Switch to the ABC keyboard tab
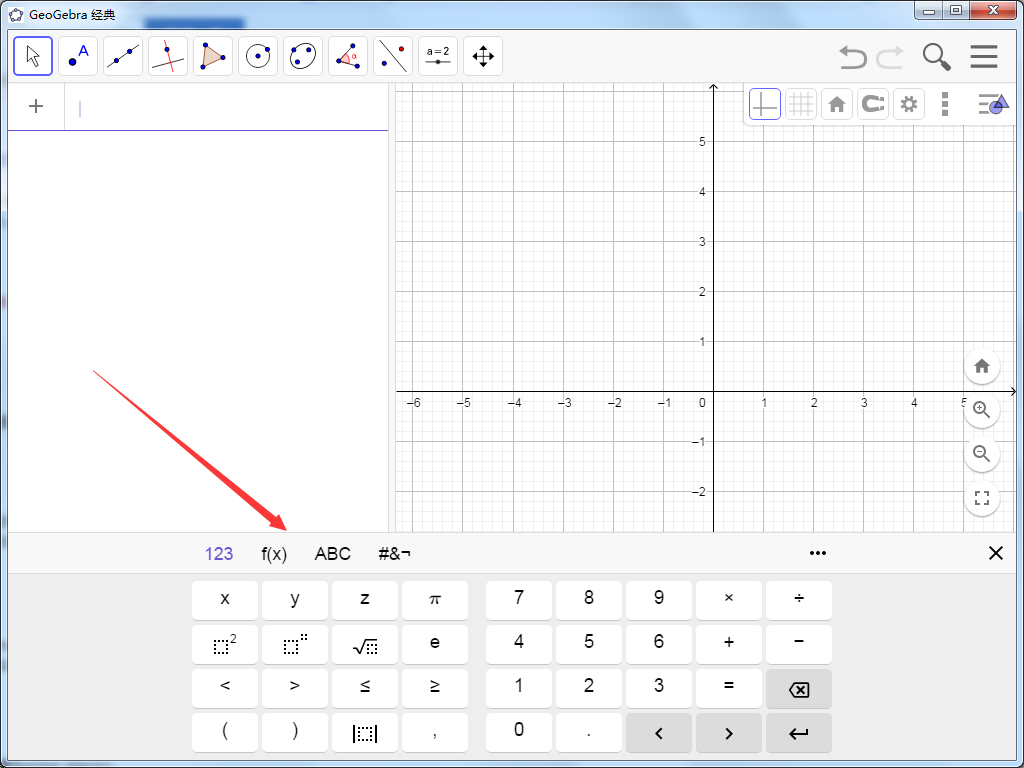The height and width of the screenshot is (768, 1024). pos(332,553)
